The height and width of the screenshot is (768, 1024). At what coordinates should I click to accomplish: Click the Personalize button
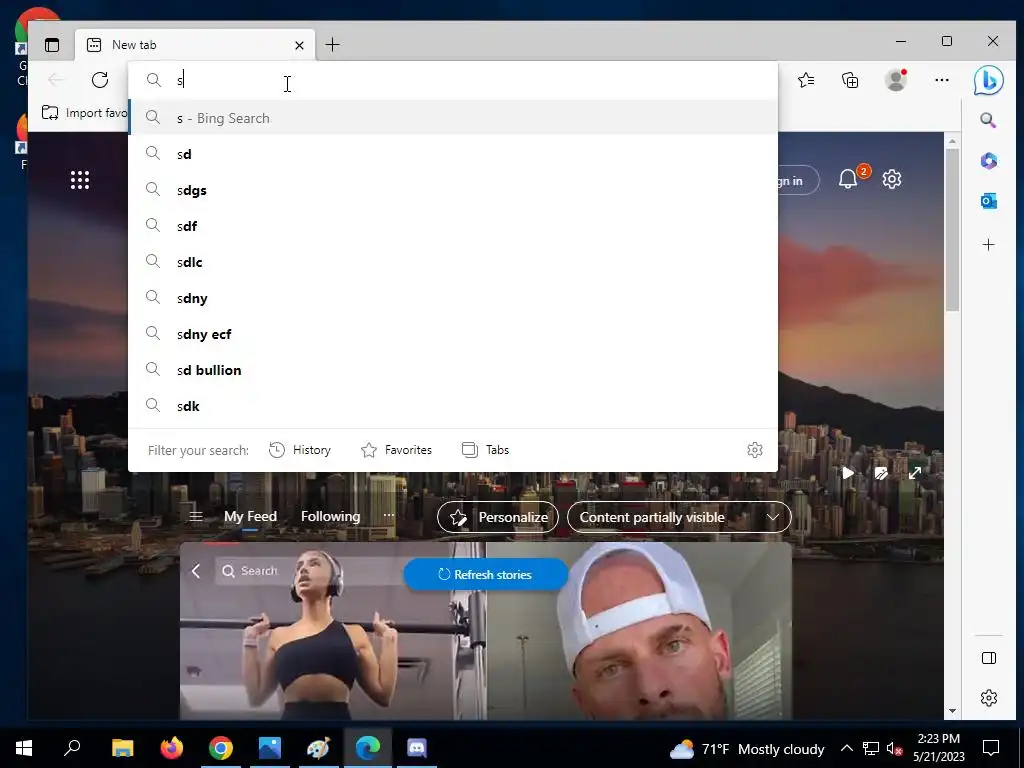tap(498, 517)
